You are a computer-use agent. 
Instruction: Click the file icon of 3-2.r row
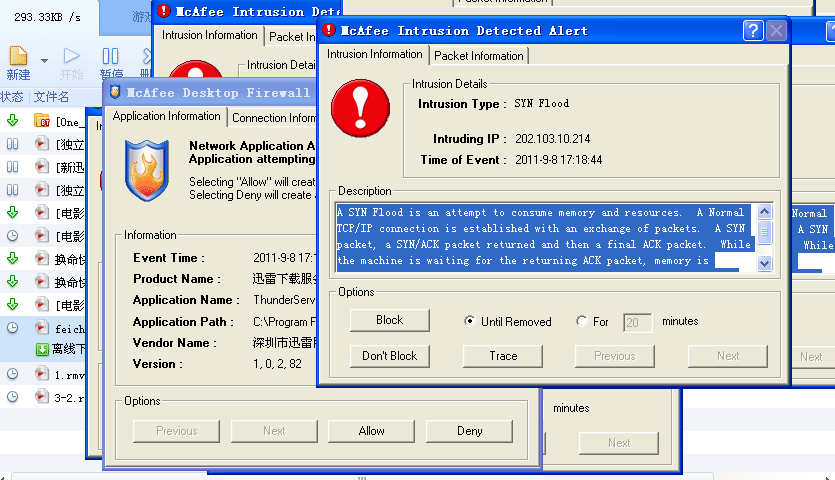42,396
